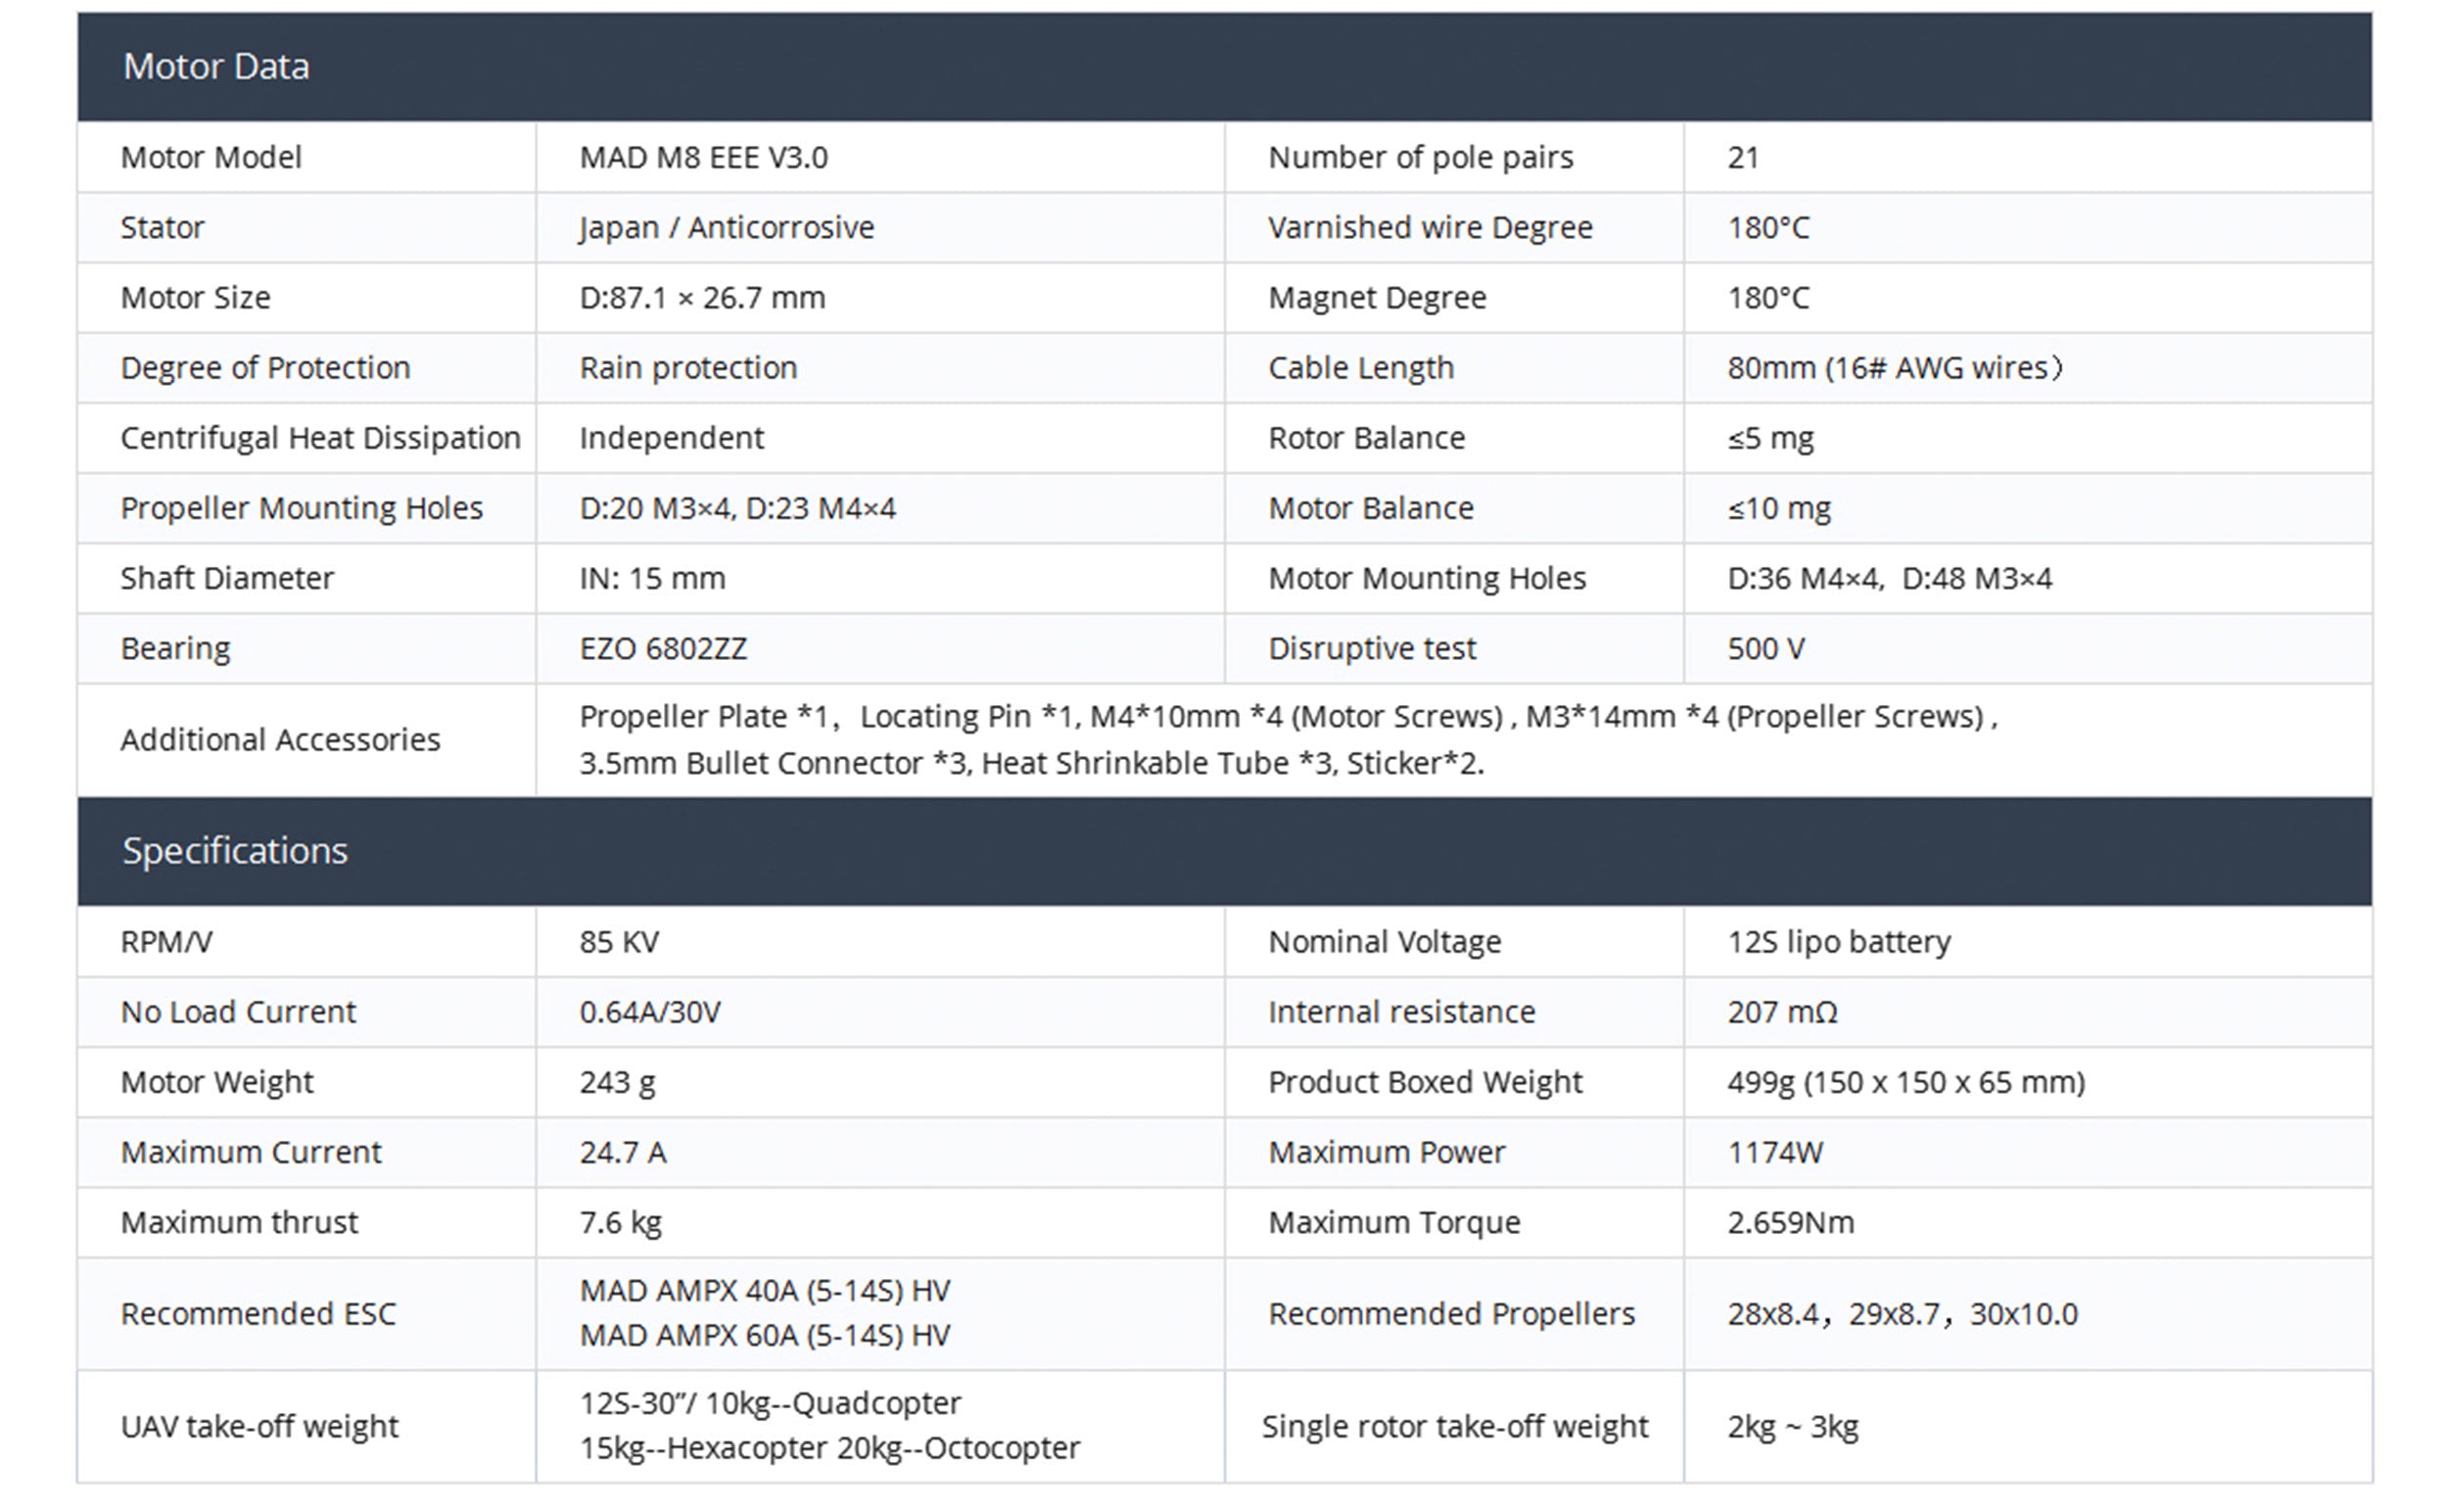Select the 85 KV RPM/V value

click(619, 942)
